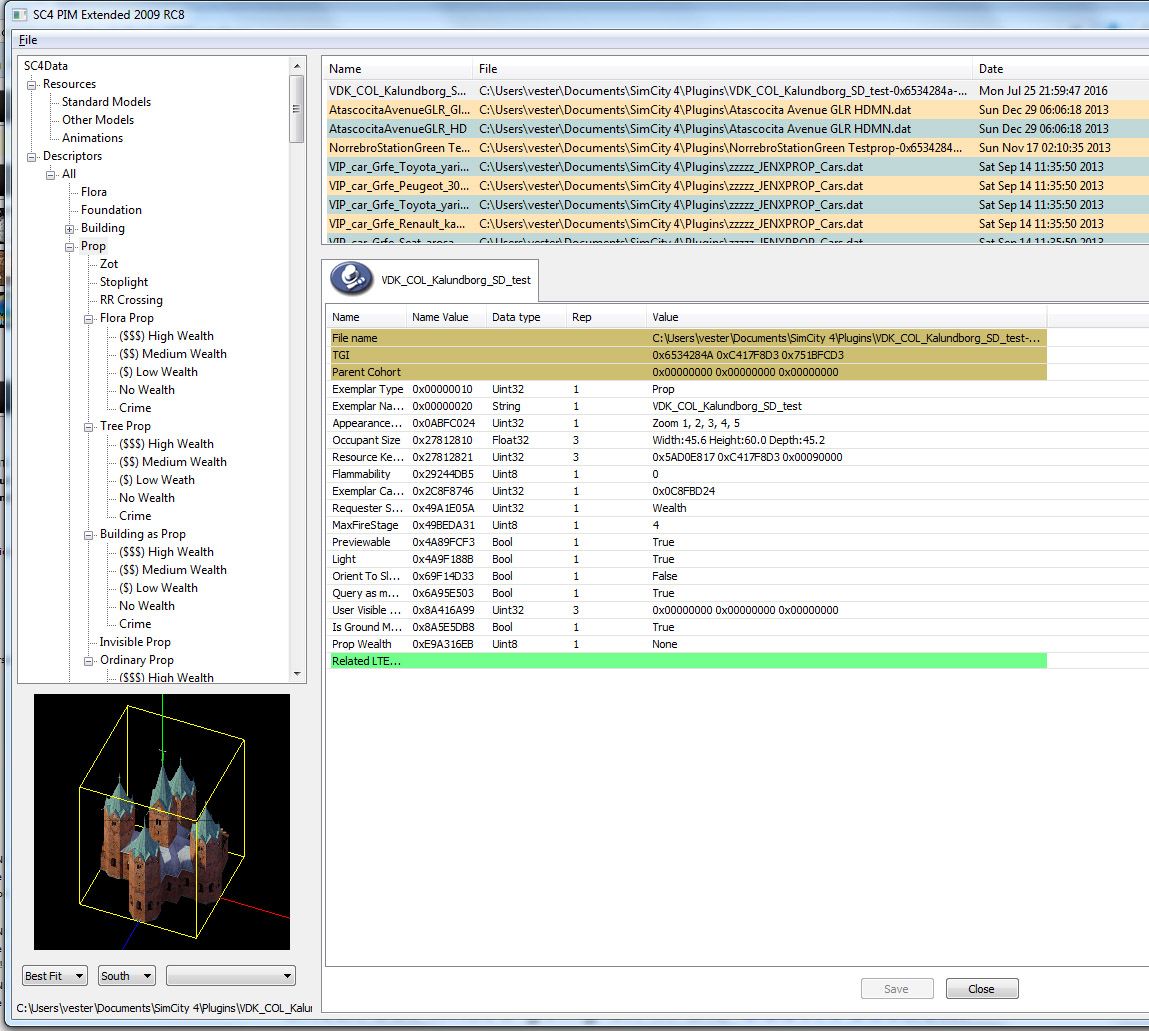
Task: Collapse the Building as Prop node
Action: pos(89,535)
